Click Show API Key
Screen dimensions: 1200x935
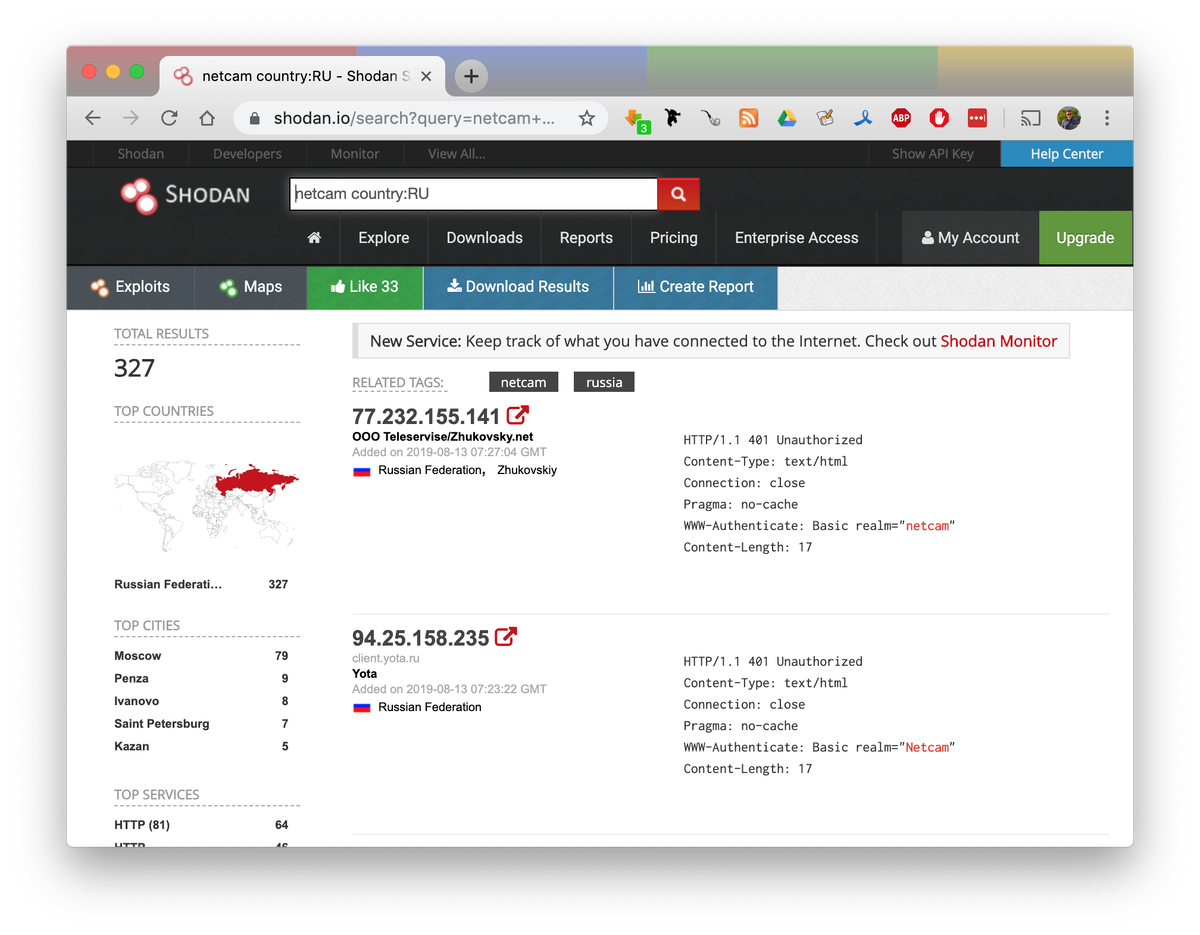click(932, 153)
